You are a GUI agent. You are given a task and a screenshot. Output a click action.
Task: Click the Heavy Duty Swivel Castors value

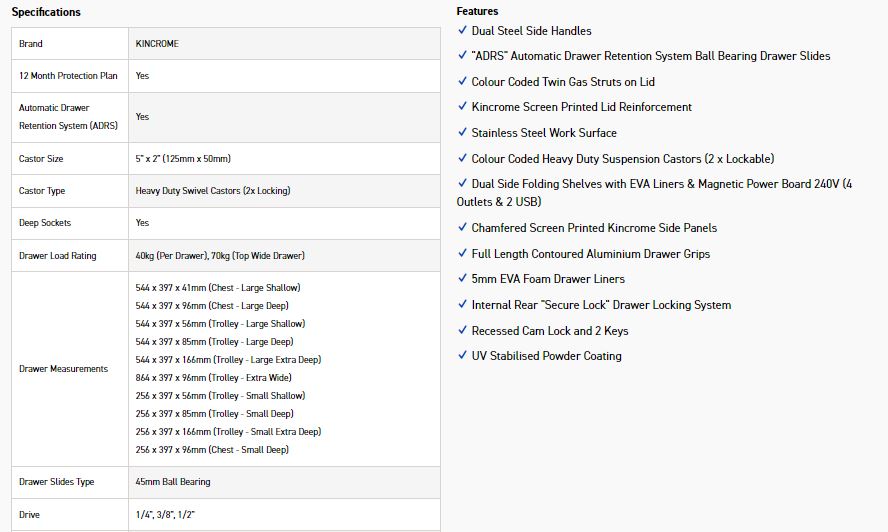(213, 191)
